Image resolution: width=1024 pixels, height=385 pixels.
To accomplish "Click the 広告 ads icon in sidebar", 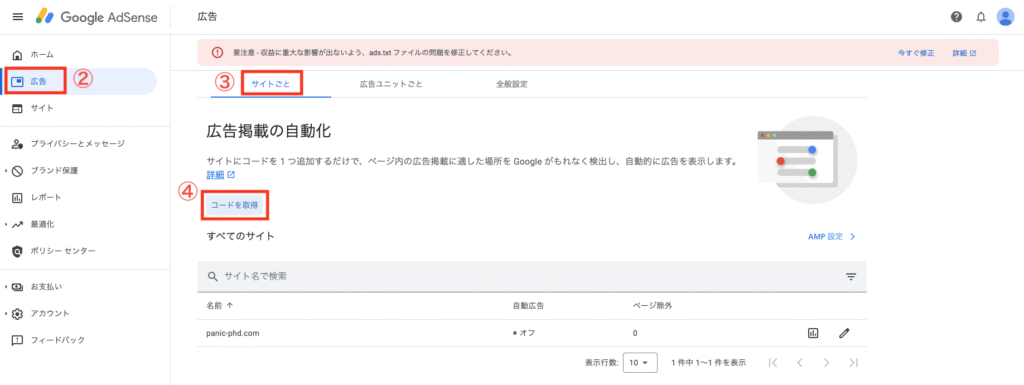I will (18, 82).
